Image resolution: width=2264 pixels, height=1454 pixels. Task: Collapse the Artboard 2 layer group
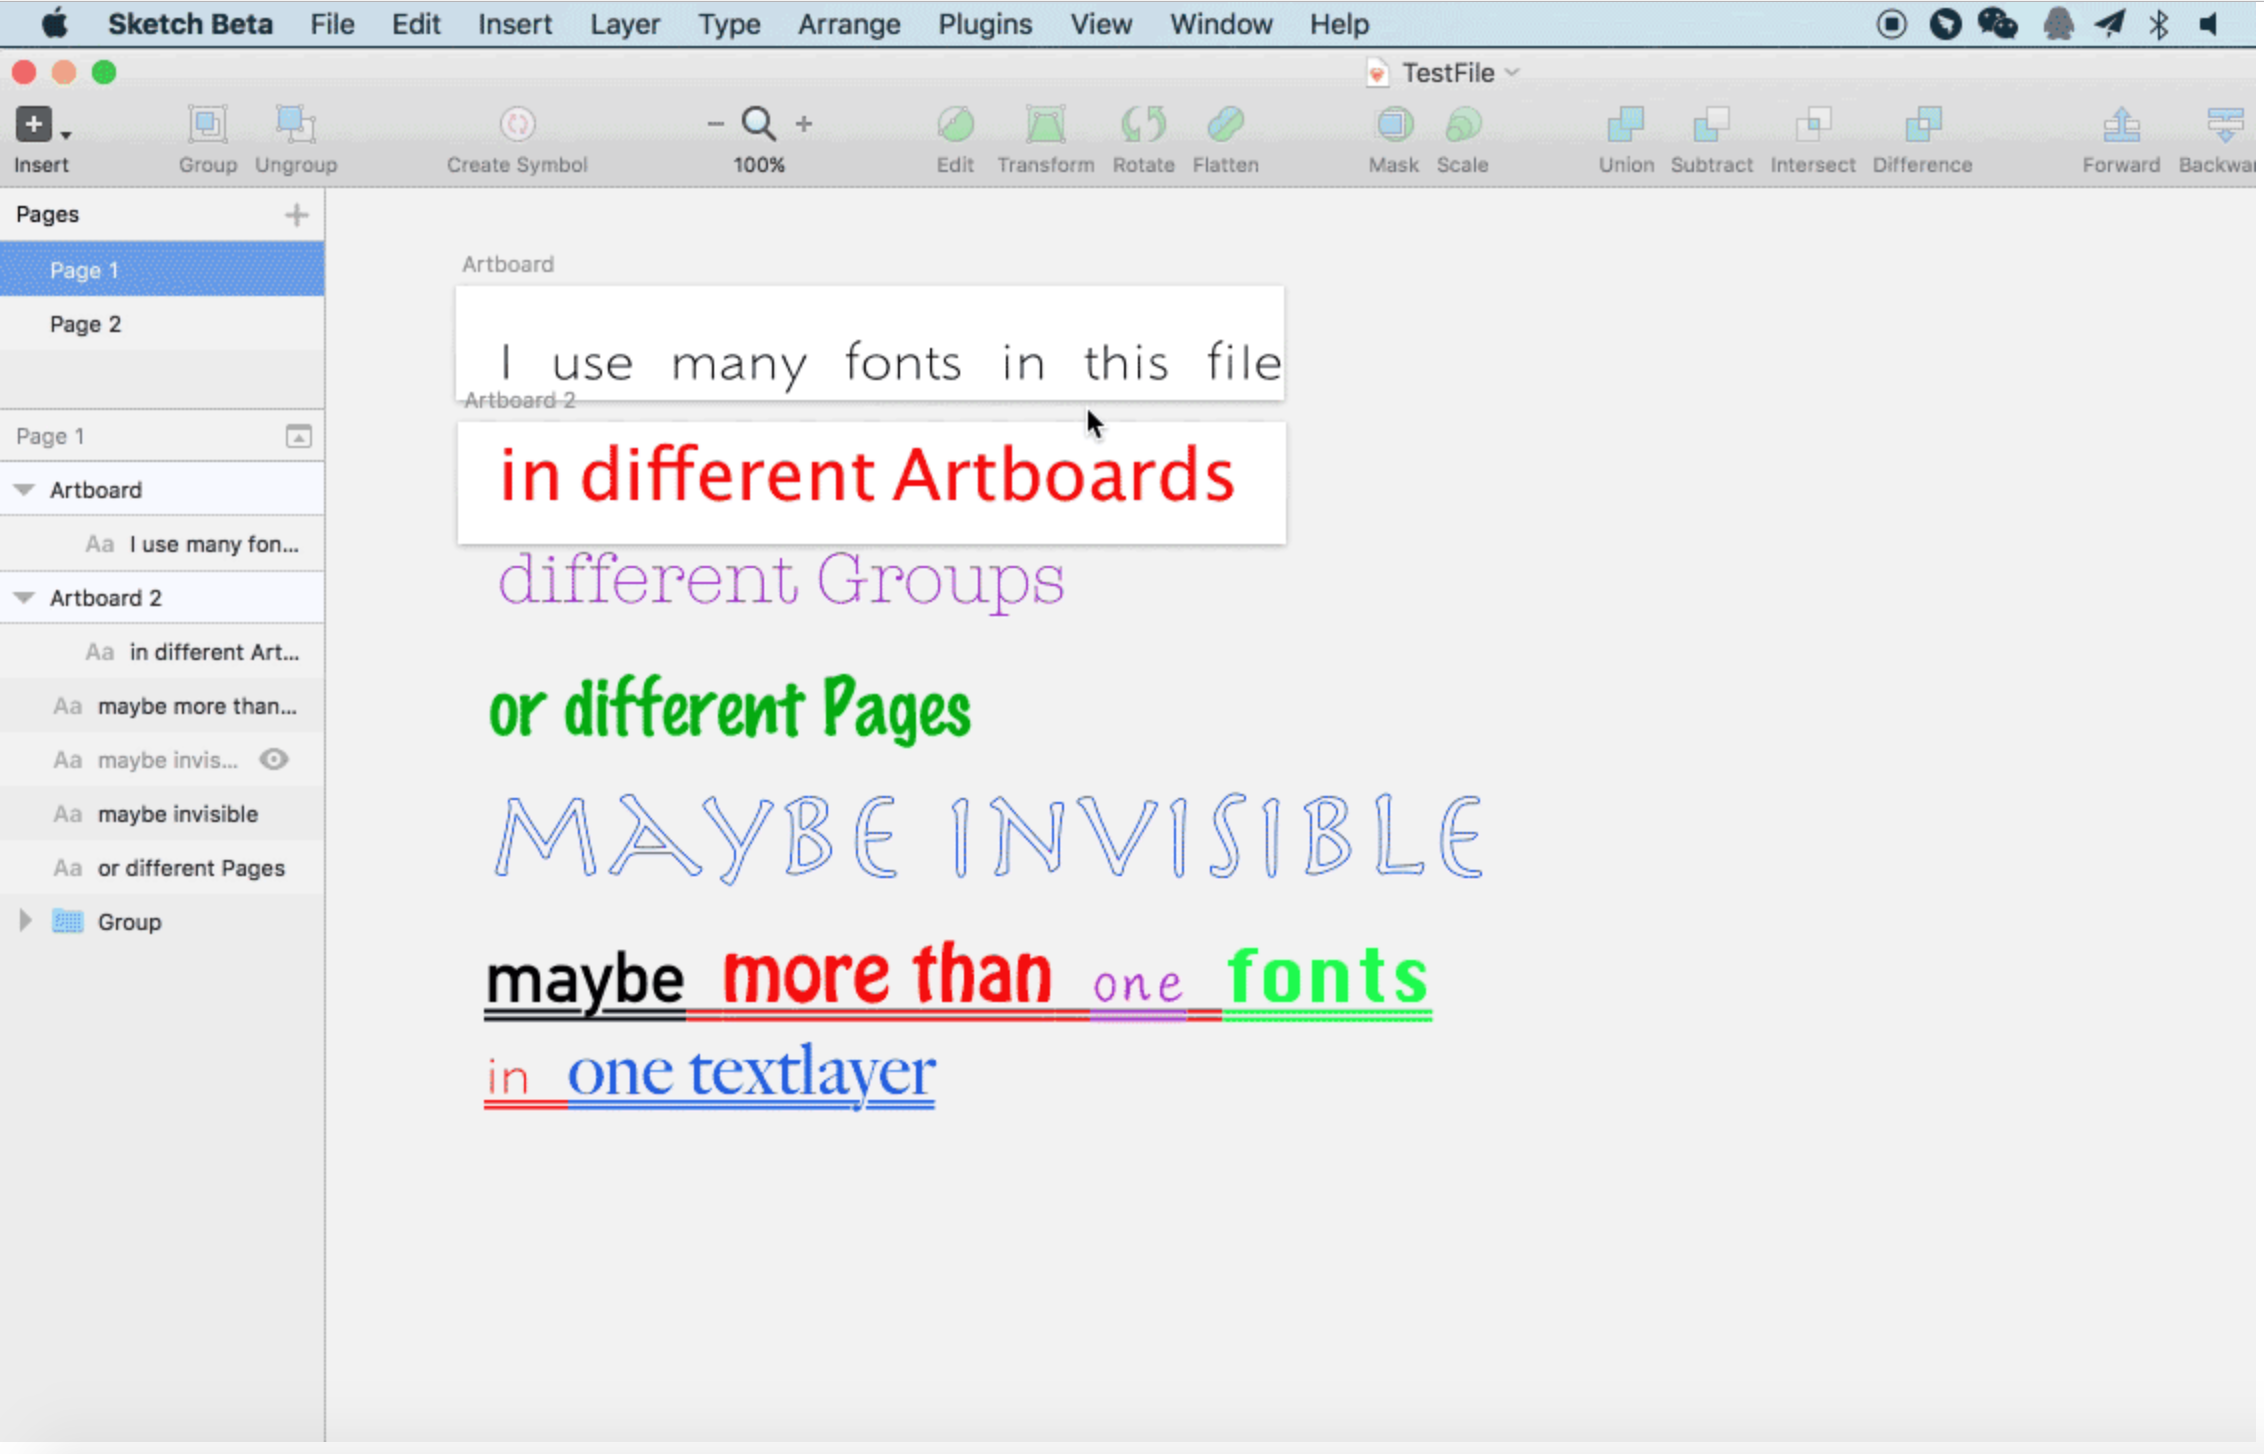[23, 597]
